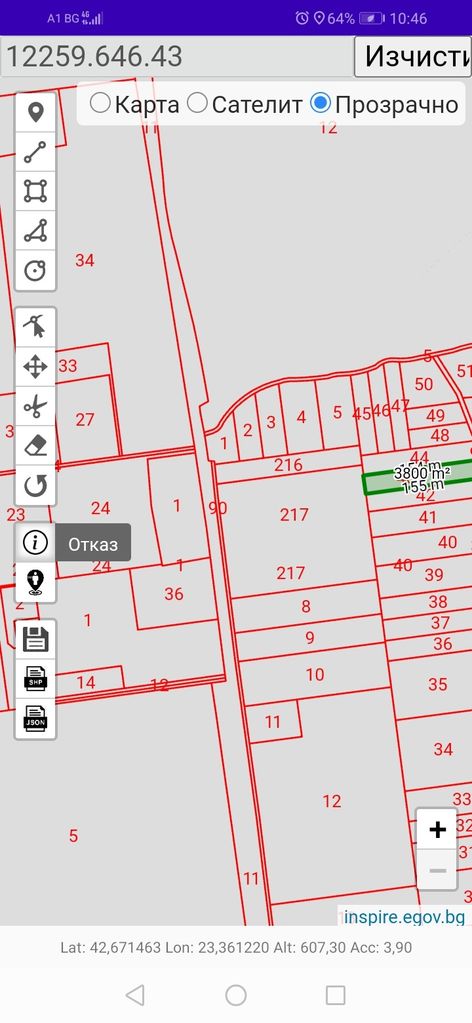Zoom in with the plus button

(x=437, y=829)
